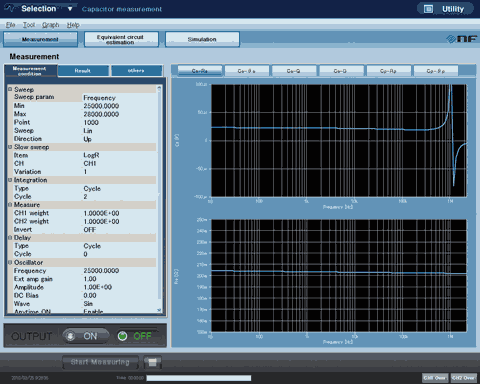This screenshot has height=384, width=480.
Task: Select the Sweep value Lin
Action: coord(88,131)
